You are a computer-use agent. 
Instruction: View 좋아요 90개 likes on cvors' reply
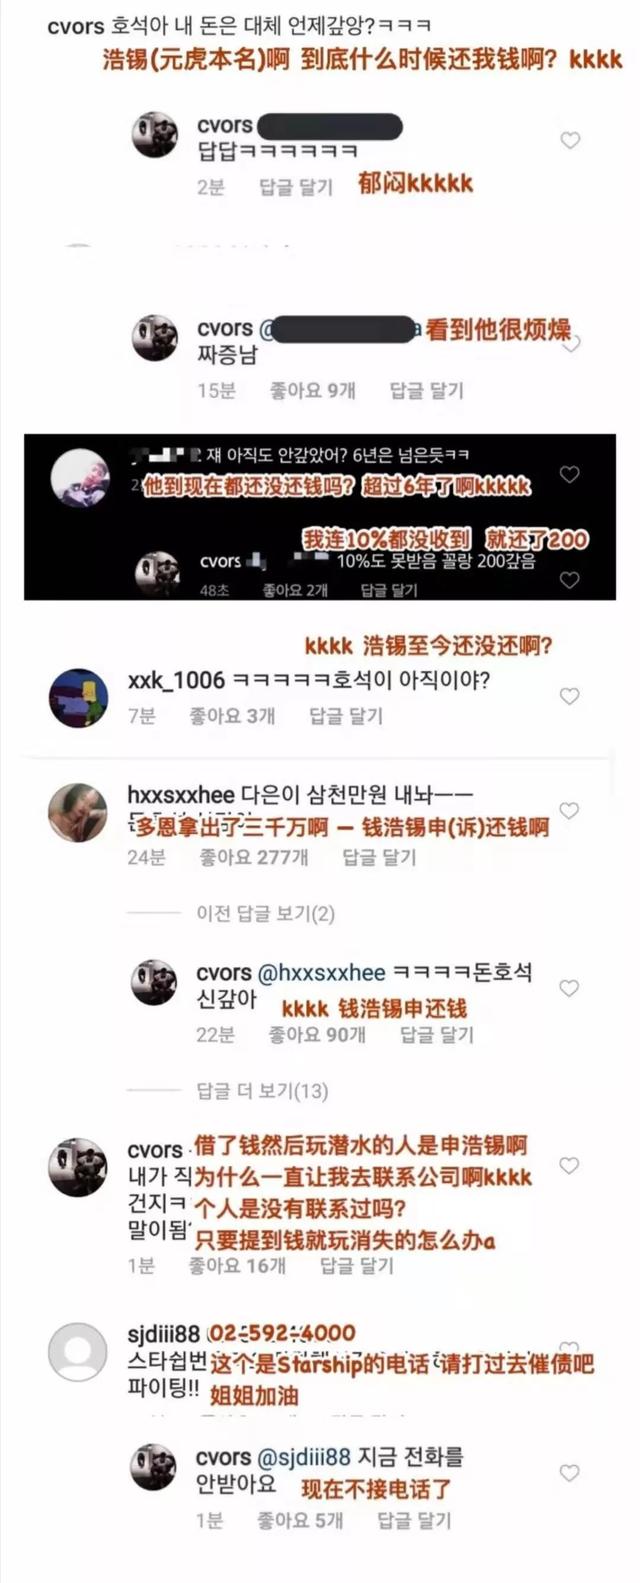(x=316, y=1035)
